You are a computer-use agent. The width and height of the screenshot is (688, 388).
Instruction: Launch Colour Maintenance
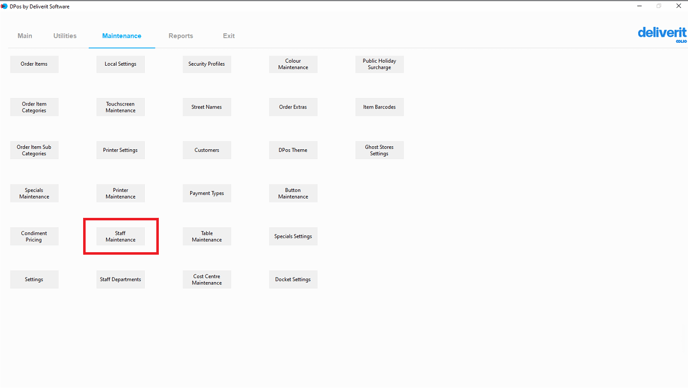click(293, 64)
